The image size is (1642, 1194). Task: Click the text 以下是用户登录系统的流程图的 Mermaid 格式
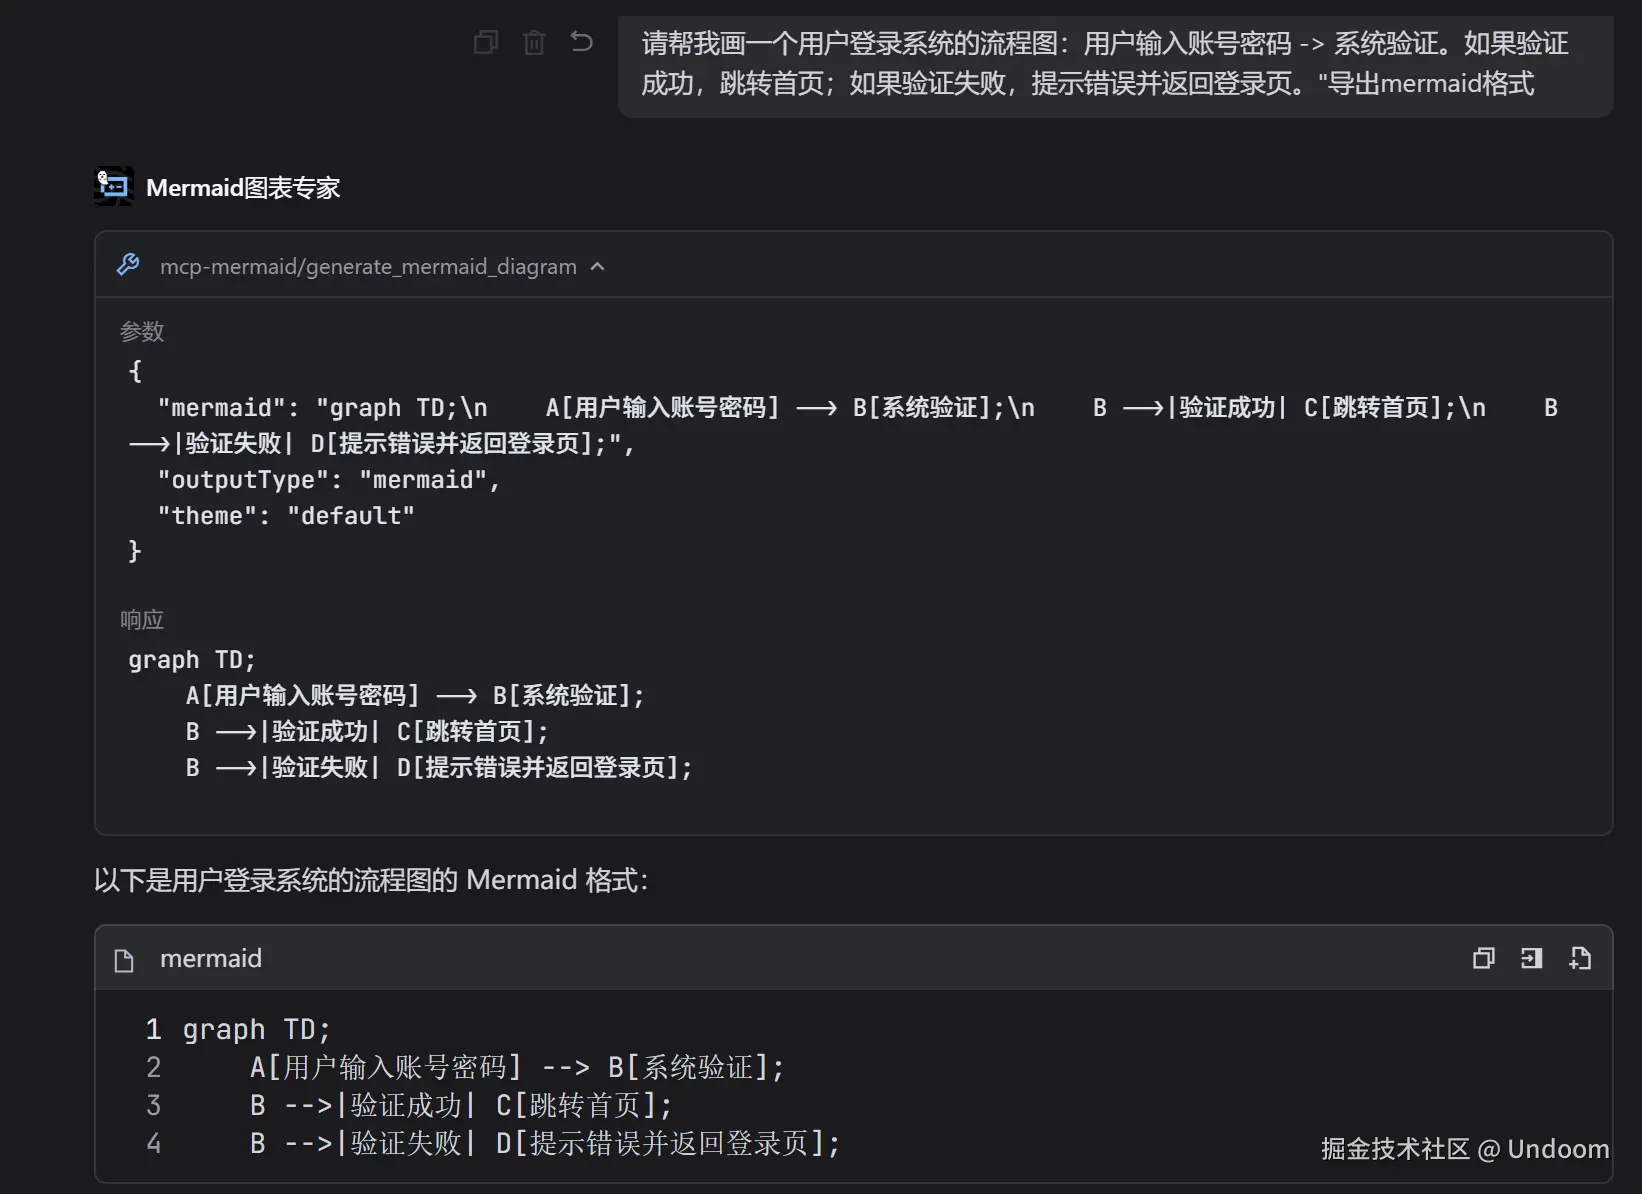point(371,880)
